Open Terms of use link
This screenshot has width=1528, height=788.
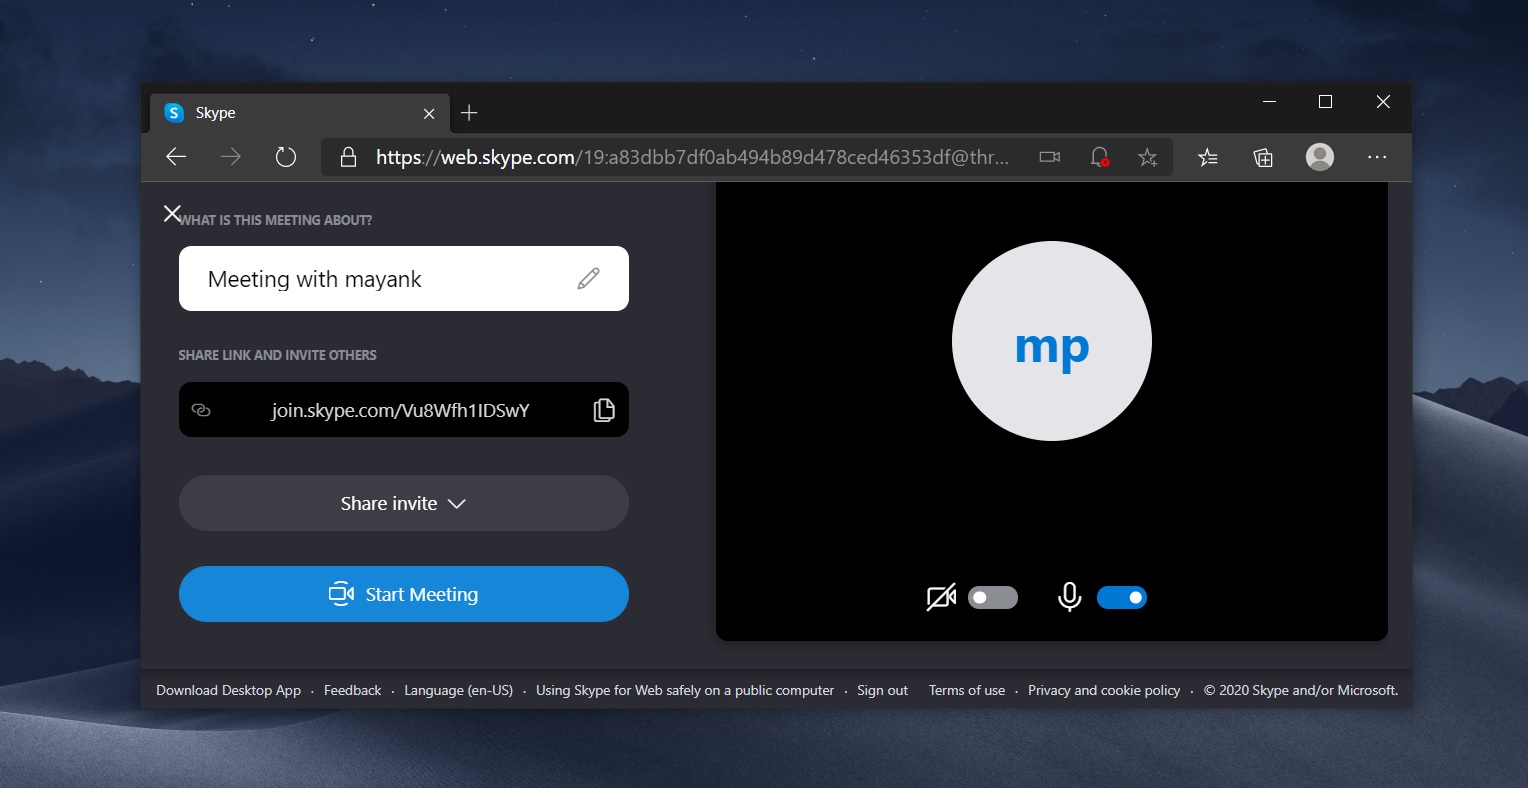pos(967,690)
